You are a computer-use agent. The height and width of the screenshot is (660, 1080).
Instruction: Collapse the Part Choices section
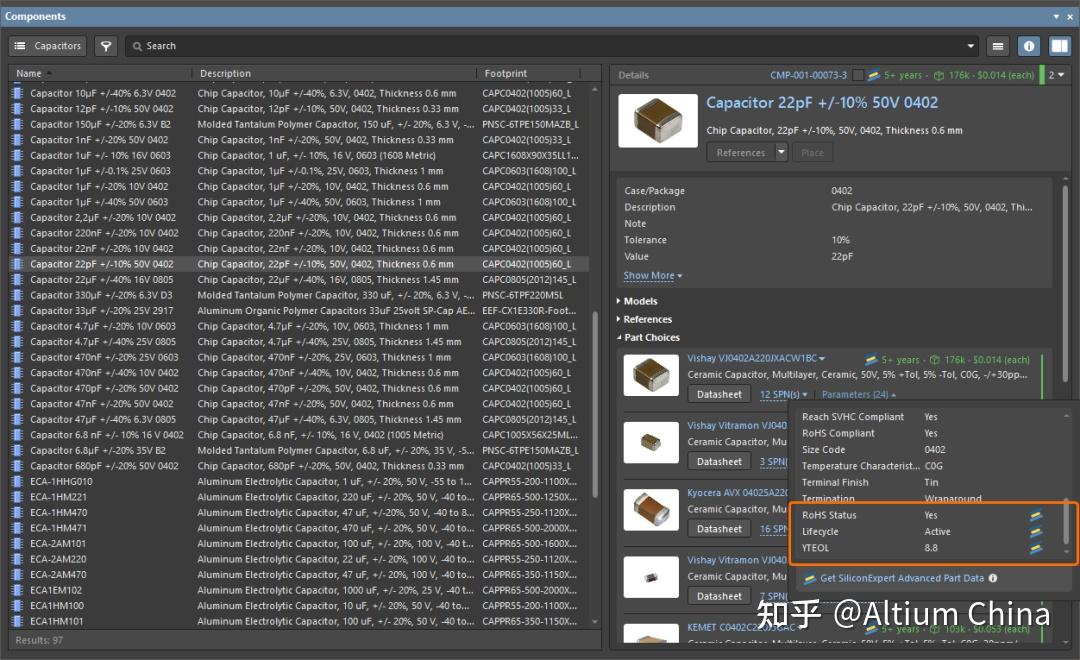click(x=648, y=338)
